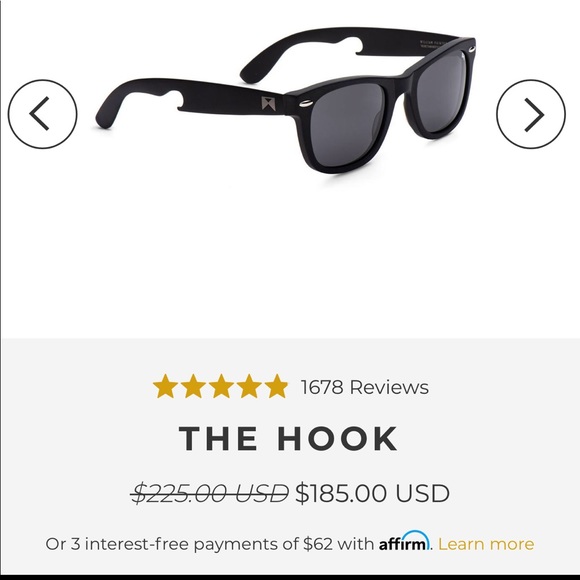Screen dimensions: 580x580
Task: Click the Affirm logo
Action: point(405,542)
